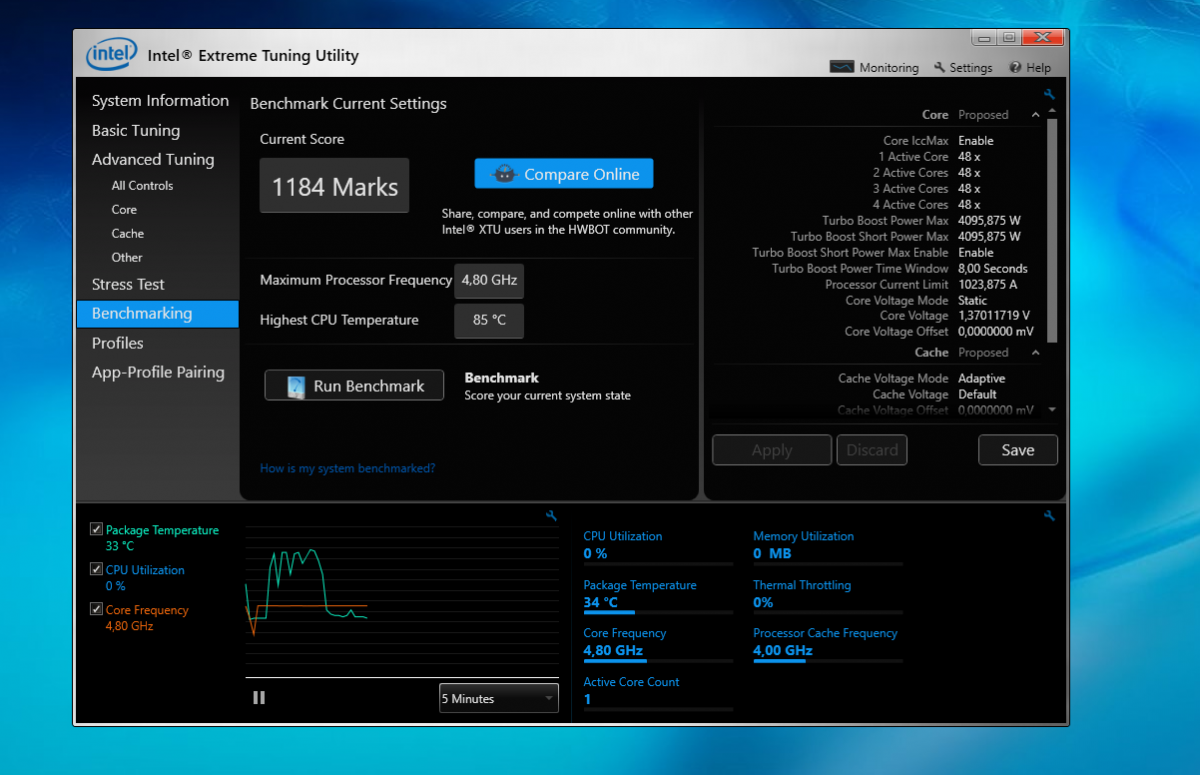Toggle the Package Temperature graph checkbox
The image size is (1200, 775).
click(96, 529)
